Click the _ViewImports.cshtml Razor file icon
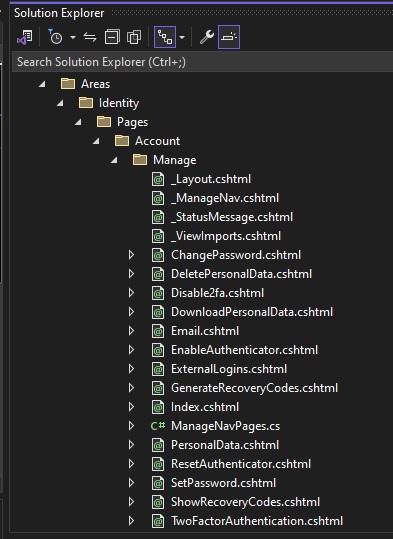 click(158, 236)
